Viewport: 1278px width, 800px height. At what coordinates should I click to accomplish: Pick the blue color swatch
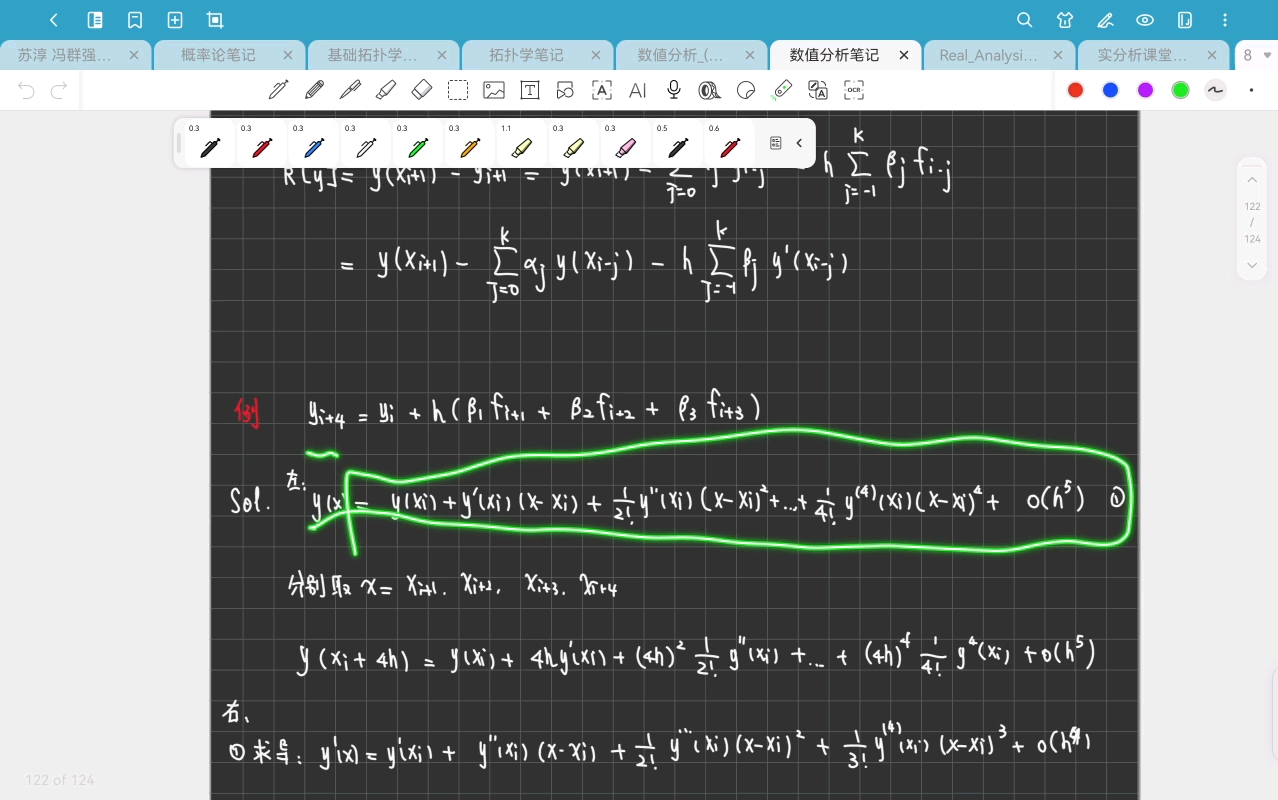[x=1110, y=90]
